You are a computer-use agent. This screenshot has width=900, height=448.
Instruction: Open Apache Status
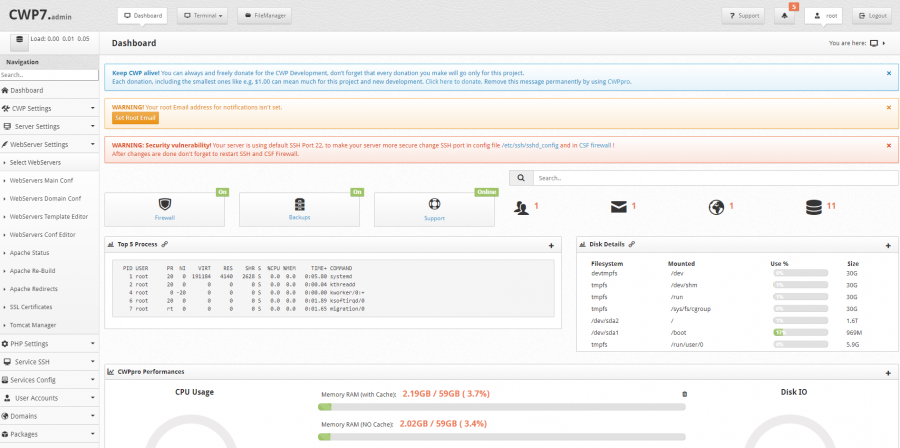(x=49, y=253)
